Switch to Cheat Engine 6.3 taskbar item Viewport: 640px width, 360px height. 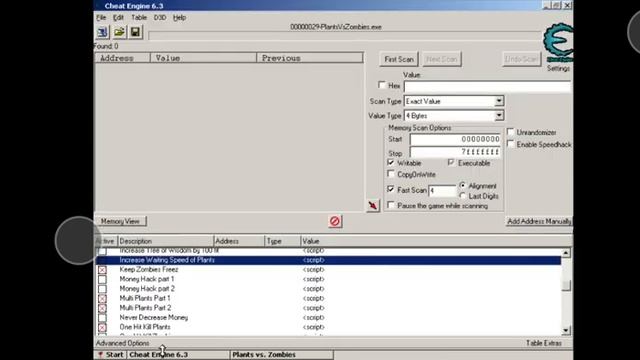(x=178, y=355)
